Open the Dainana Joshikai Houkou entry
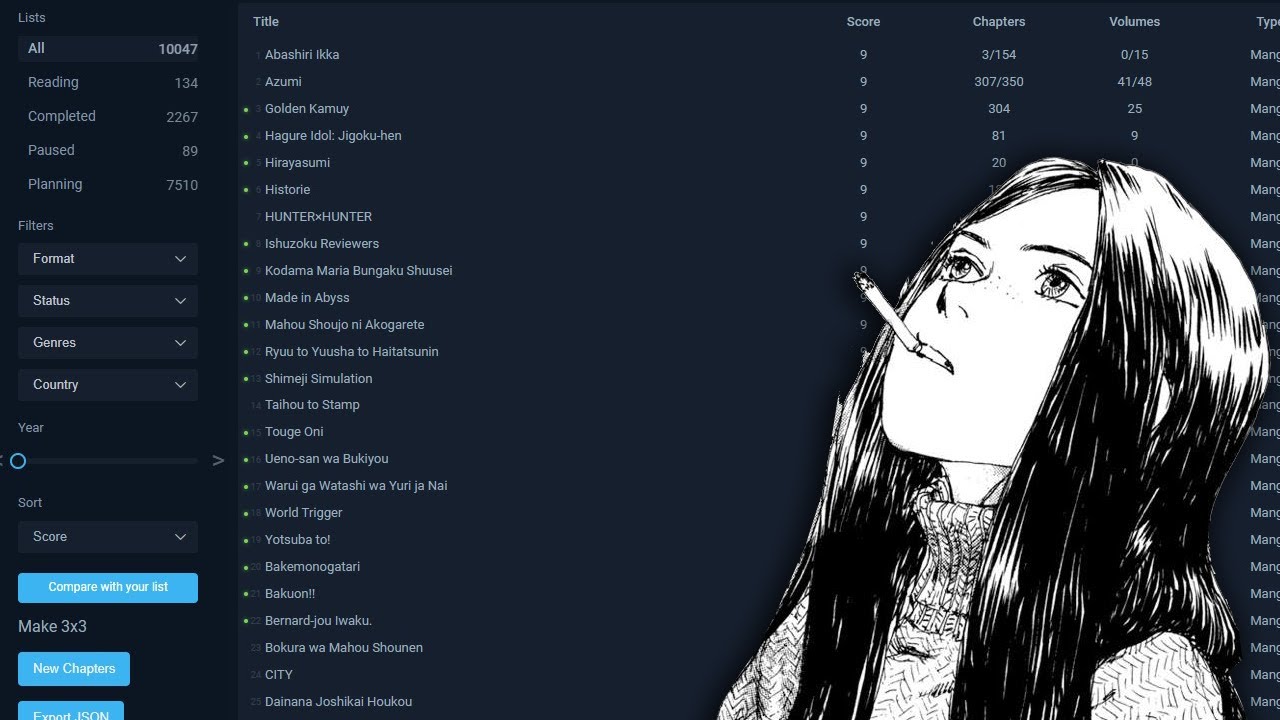Screen dimensions: 1280x720 [x=338, y=701]
